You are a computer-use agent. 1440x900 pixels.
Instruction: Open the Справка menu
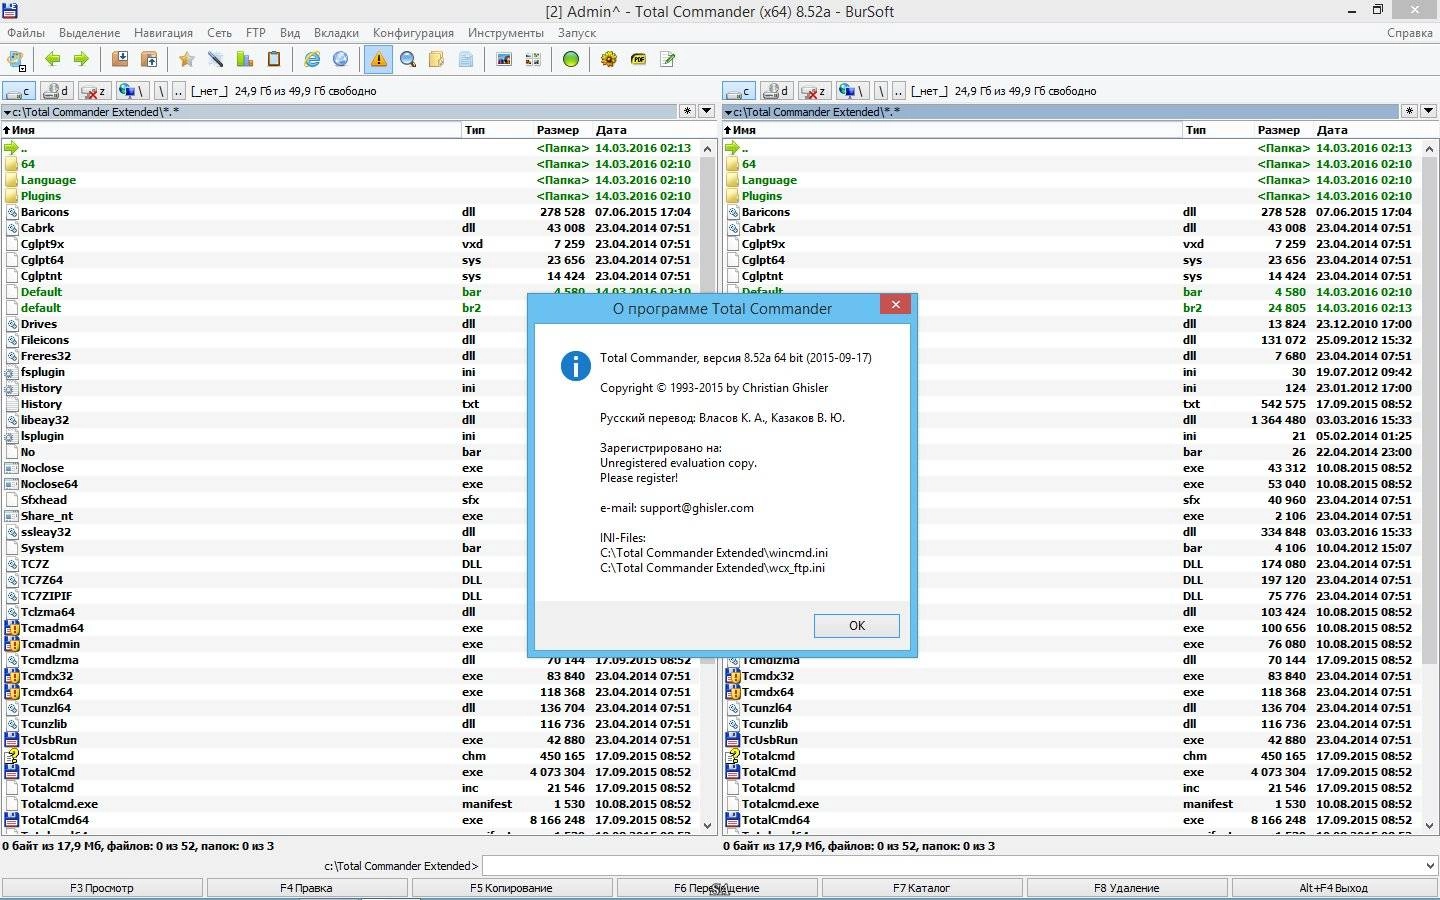coord(1410,33)
